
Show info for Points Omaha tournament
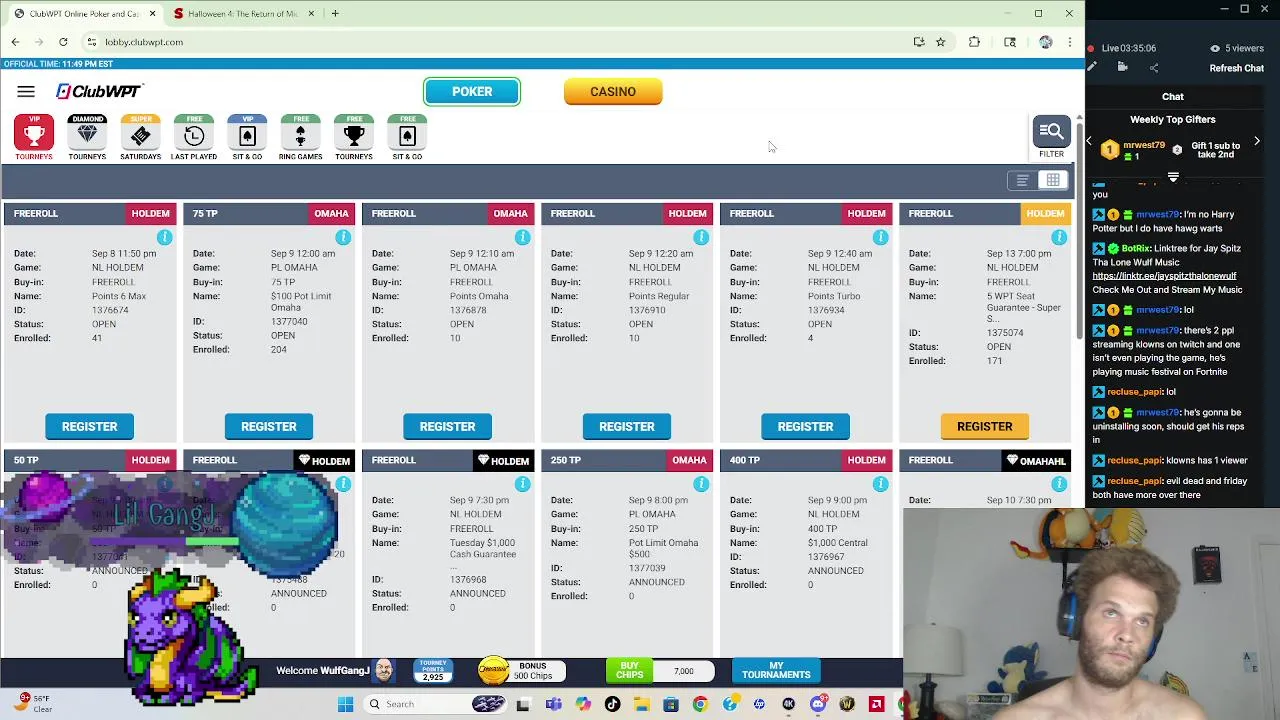(522, 237)
